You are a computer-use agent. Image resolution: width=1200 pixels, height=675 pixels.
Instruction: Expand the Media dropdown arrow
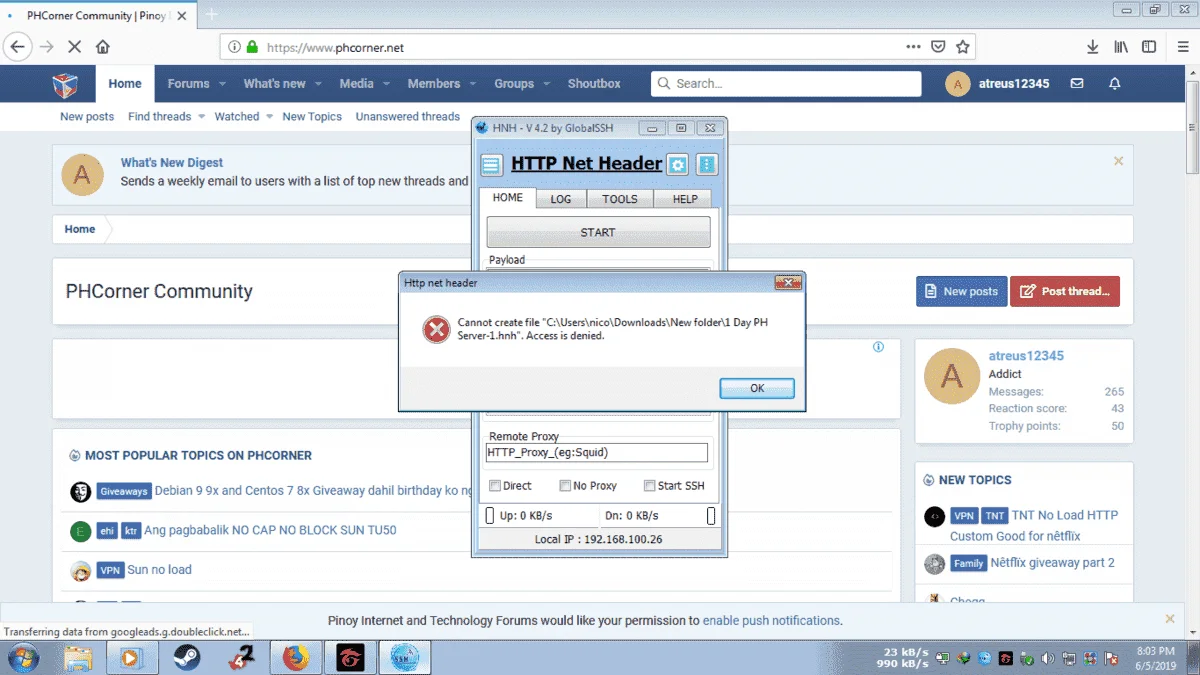[386, 84]
